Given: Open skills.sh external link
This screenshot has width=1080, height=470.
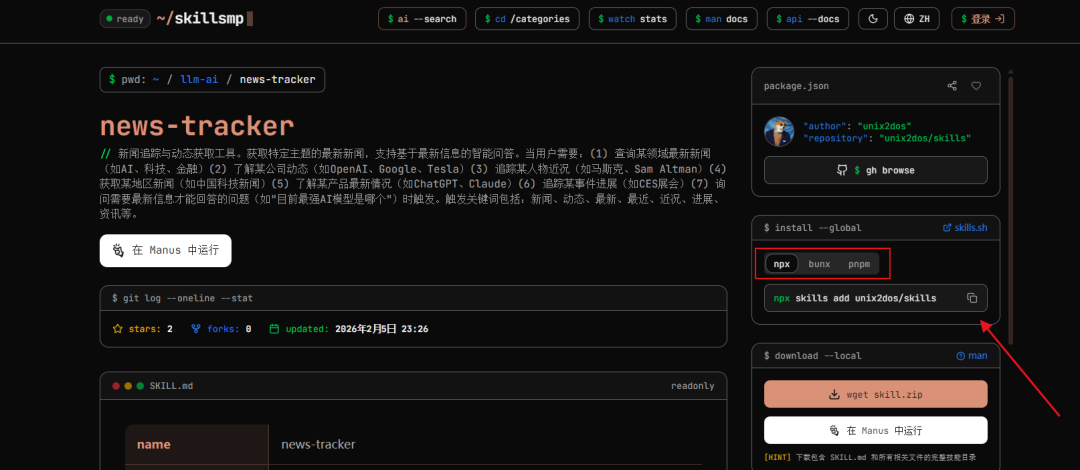Looking at the screenshot, I should (964, 227).
